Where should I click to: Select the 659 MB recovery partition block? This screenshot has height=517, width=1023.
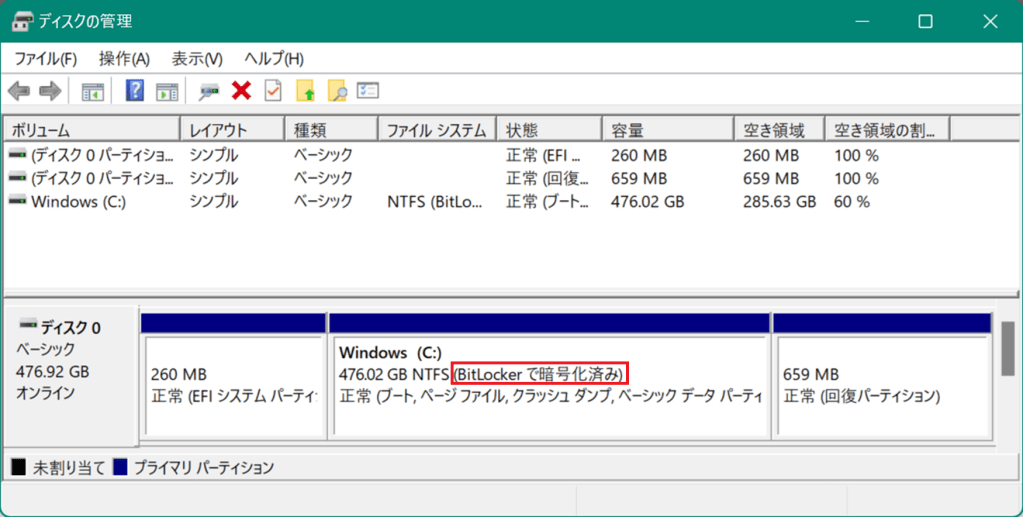click(880, 385)
